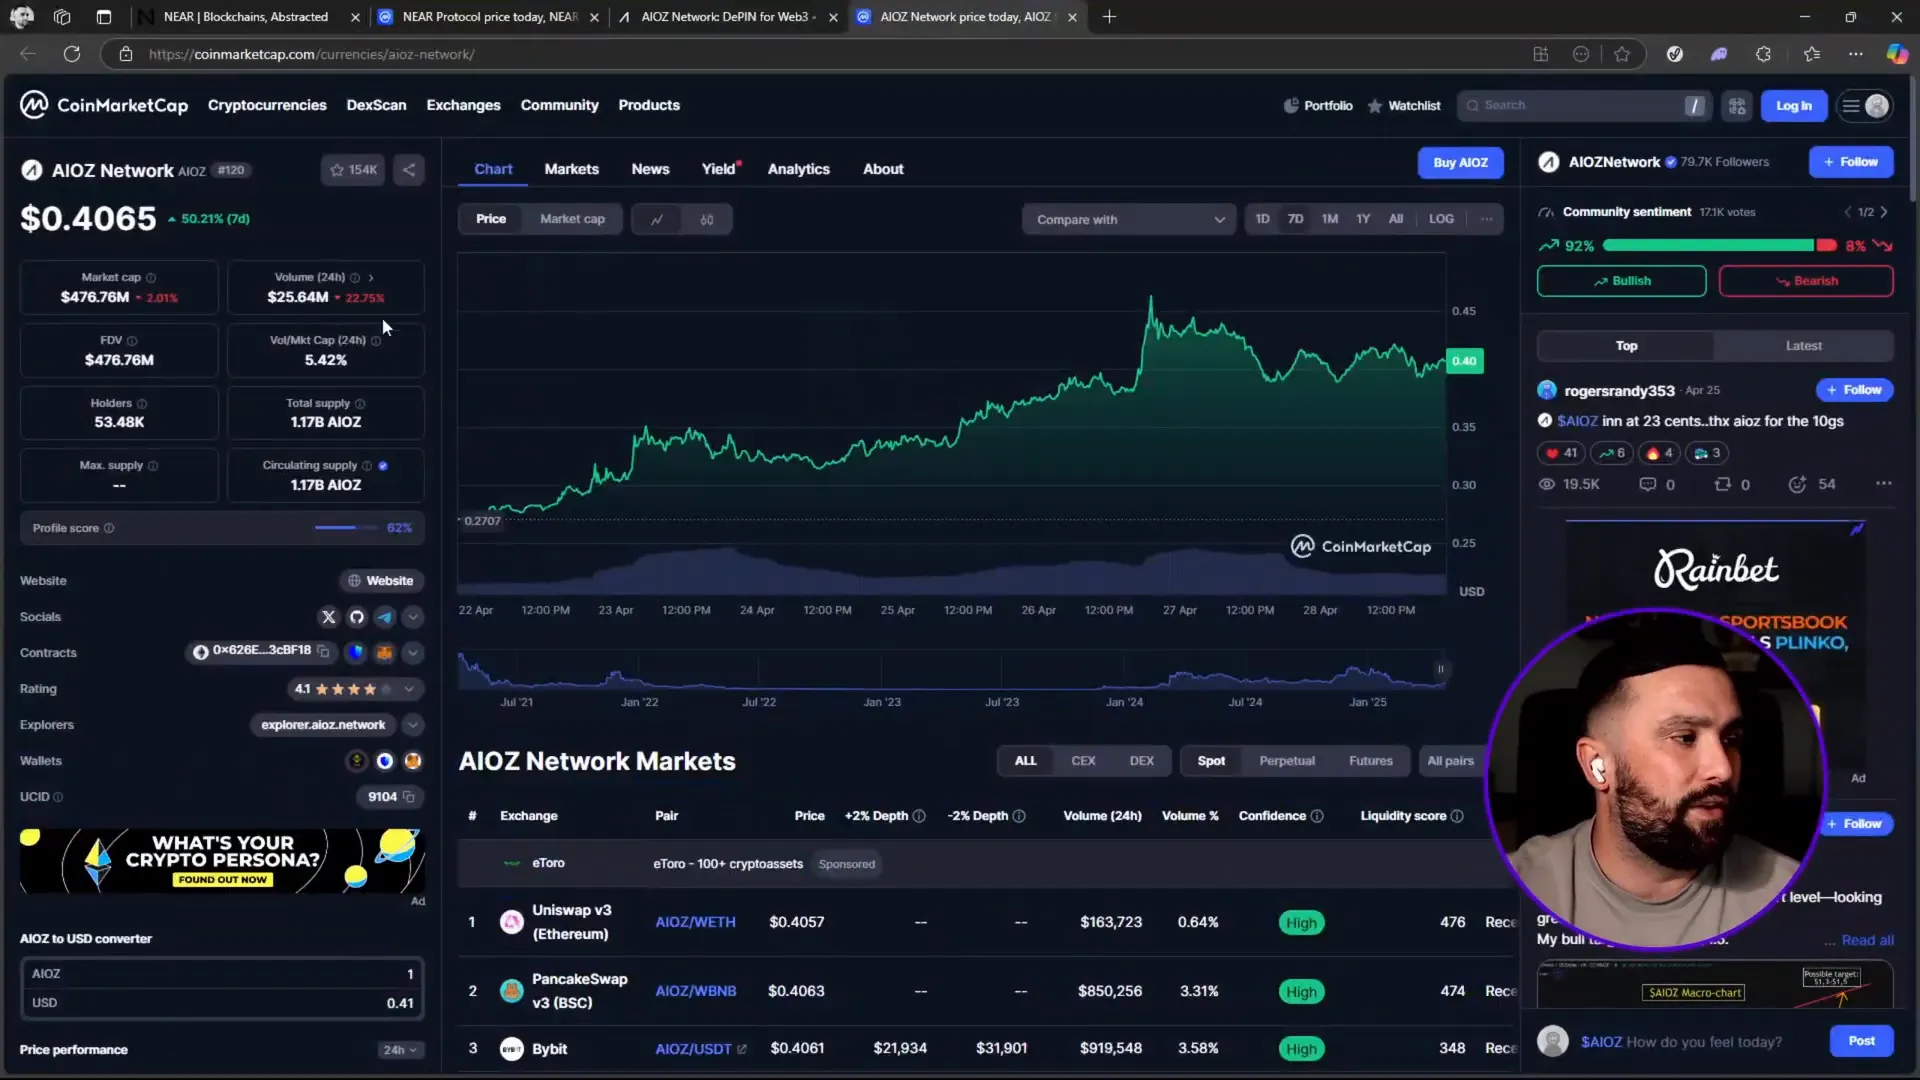
Task: Open Telegram social link icon
Action: coord(385,617)
